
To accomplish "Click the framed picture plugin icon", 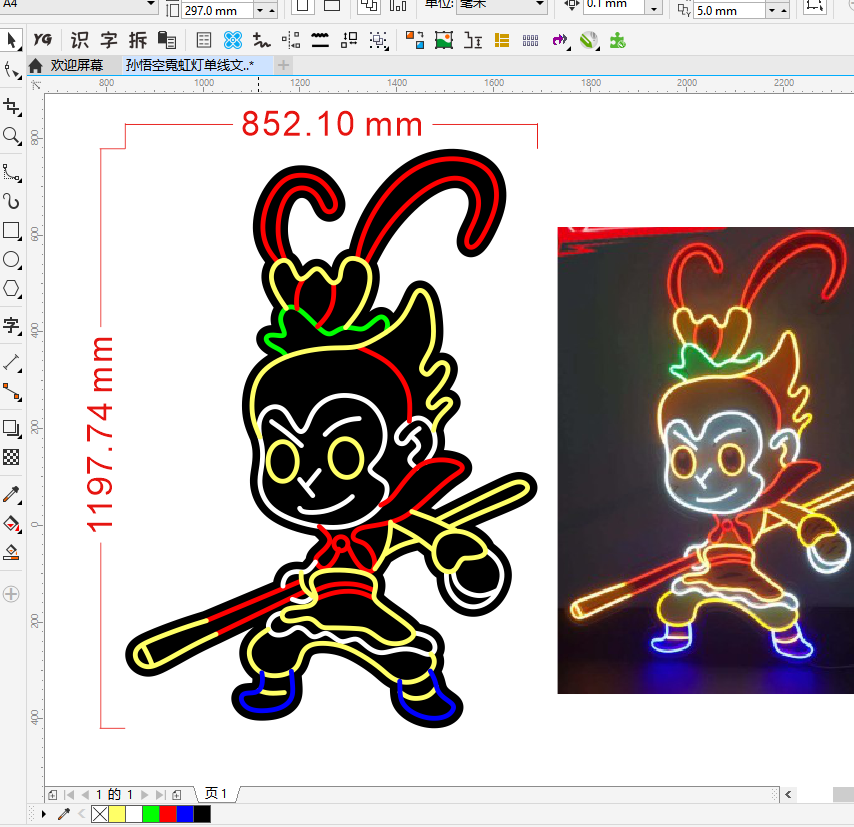I will click(x=444, y=40).
